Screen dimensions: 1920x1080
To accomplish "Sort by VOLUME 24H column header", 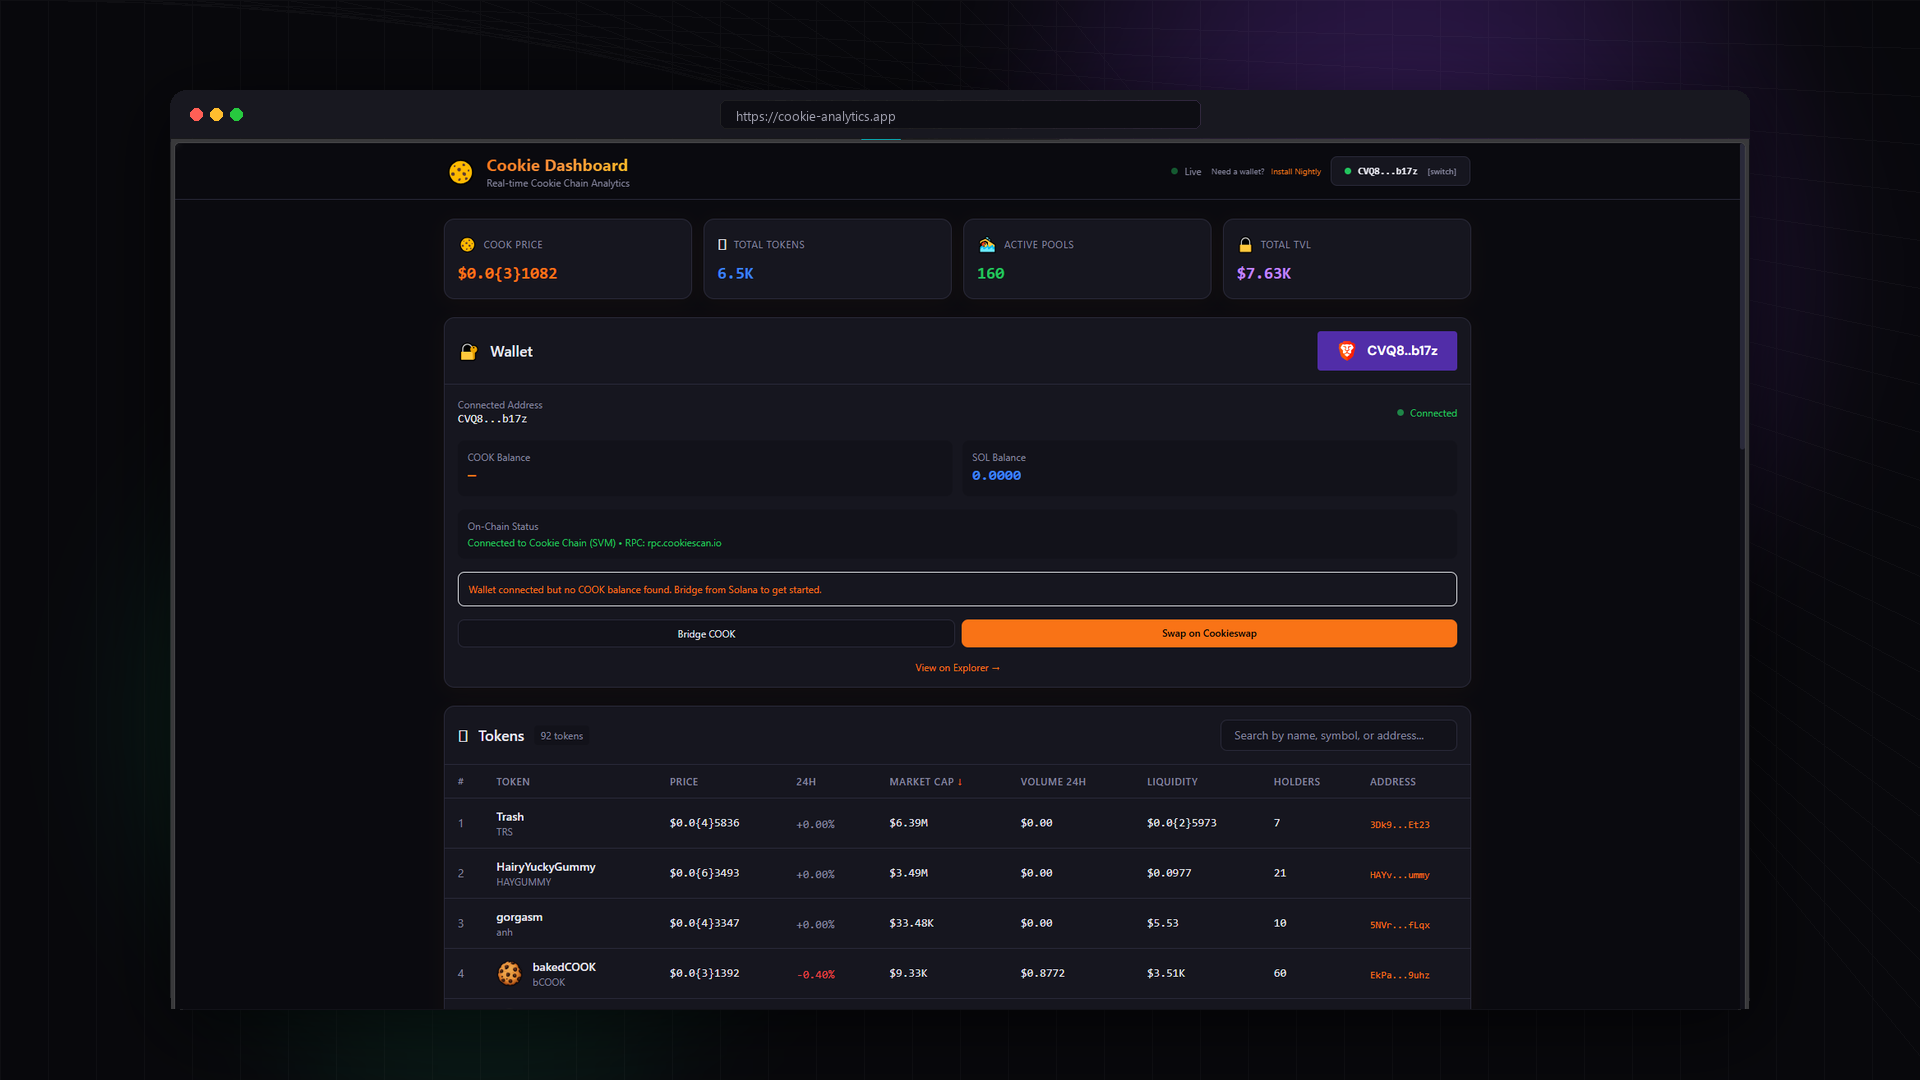I will click(x=1053, y=782).
